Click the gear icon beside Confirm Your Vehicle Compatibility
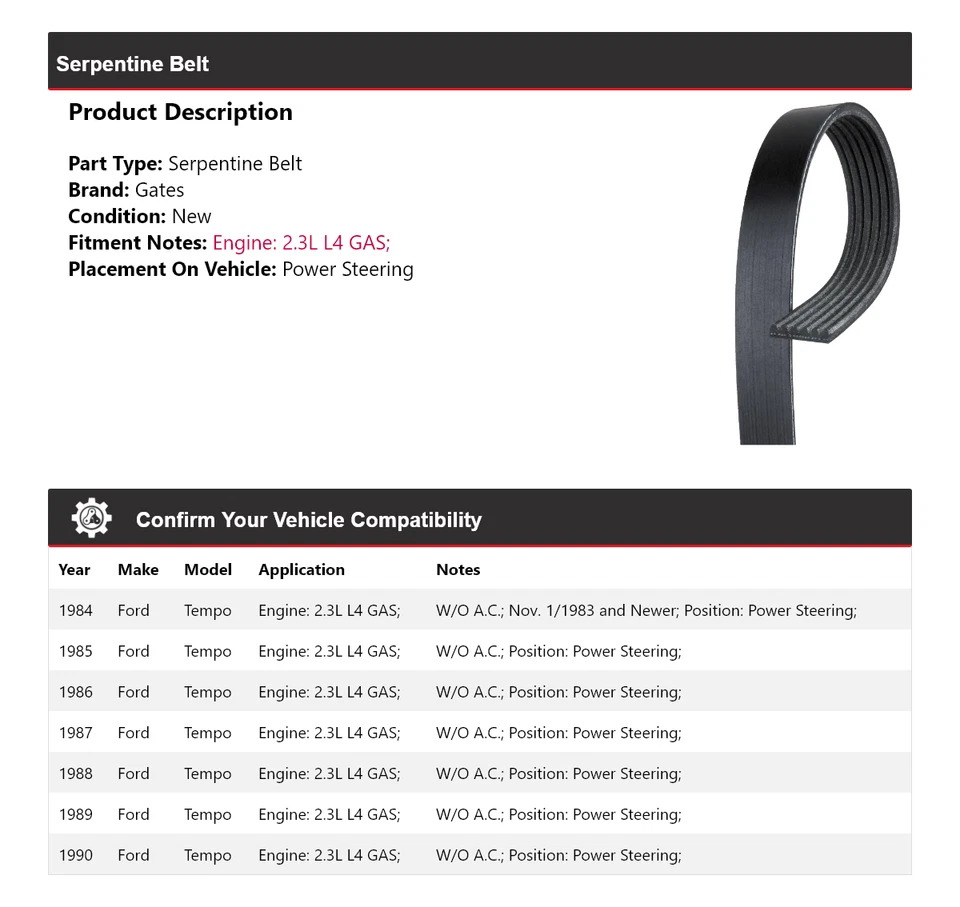Image resolution: width=960 pixels, height=907 pixels. click(x=91, y=518)
